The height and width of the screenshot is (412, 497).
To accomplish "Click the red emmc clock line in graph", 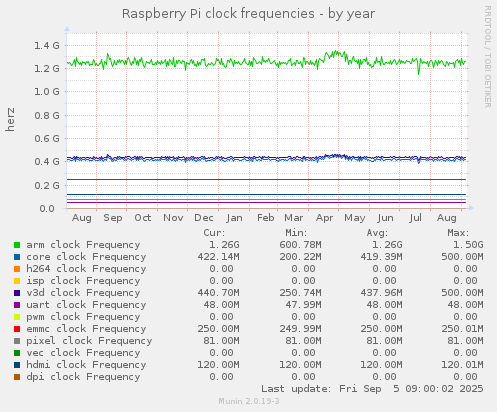I will coord(267,180).
